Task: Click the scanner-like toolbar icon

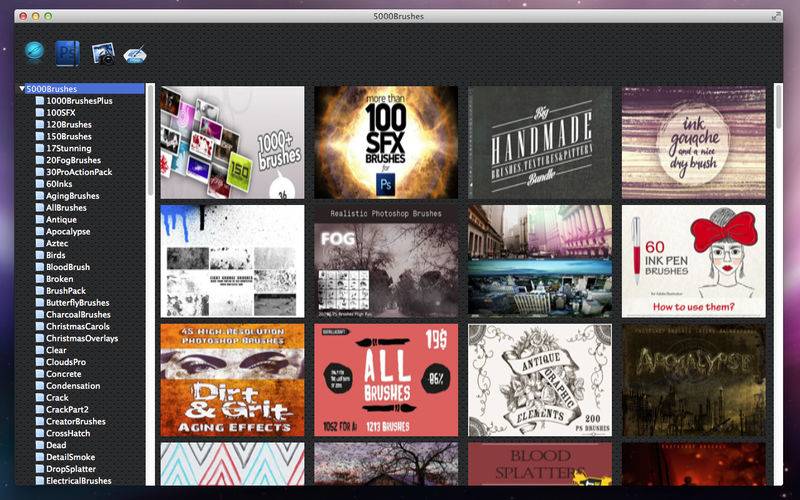Action: click(x=135, y=55)
